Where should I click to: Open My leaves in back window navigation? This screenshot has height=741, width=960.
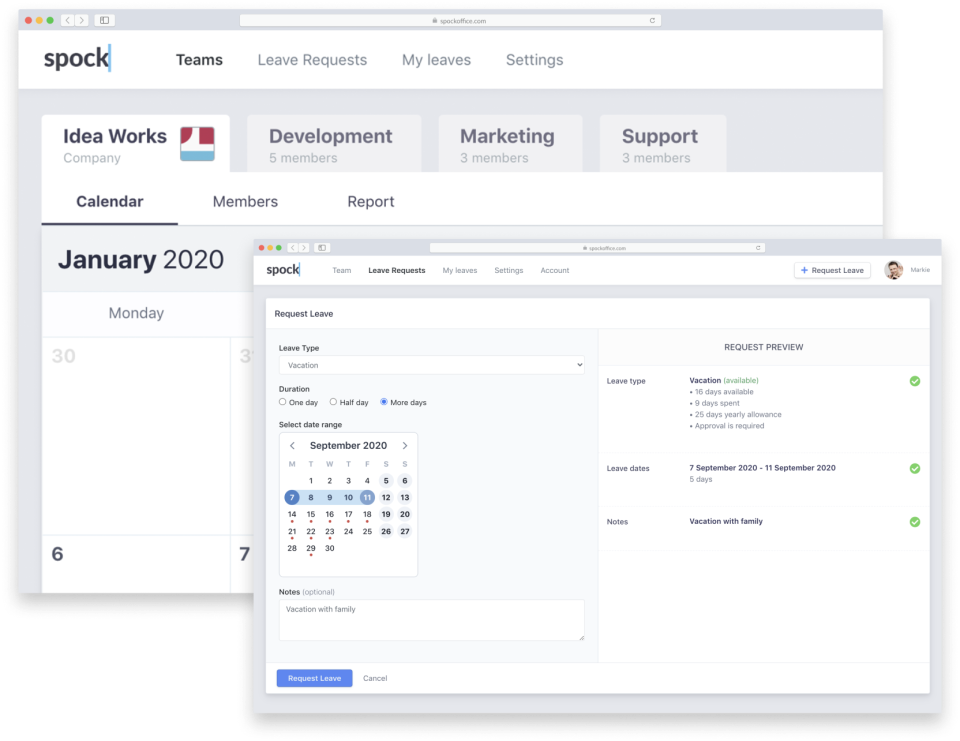(x=437, y=59)
